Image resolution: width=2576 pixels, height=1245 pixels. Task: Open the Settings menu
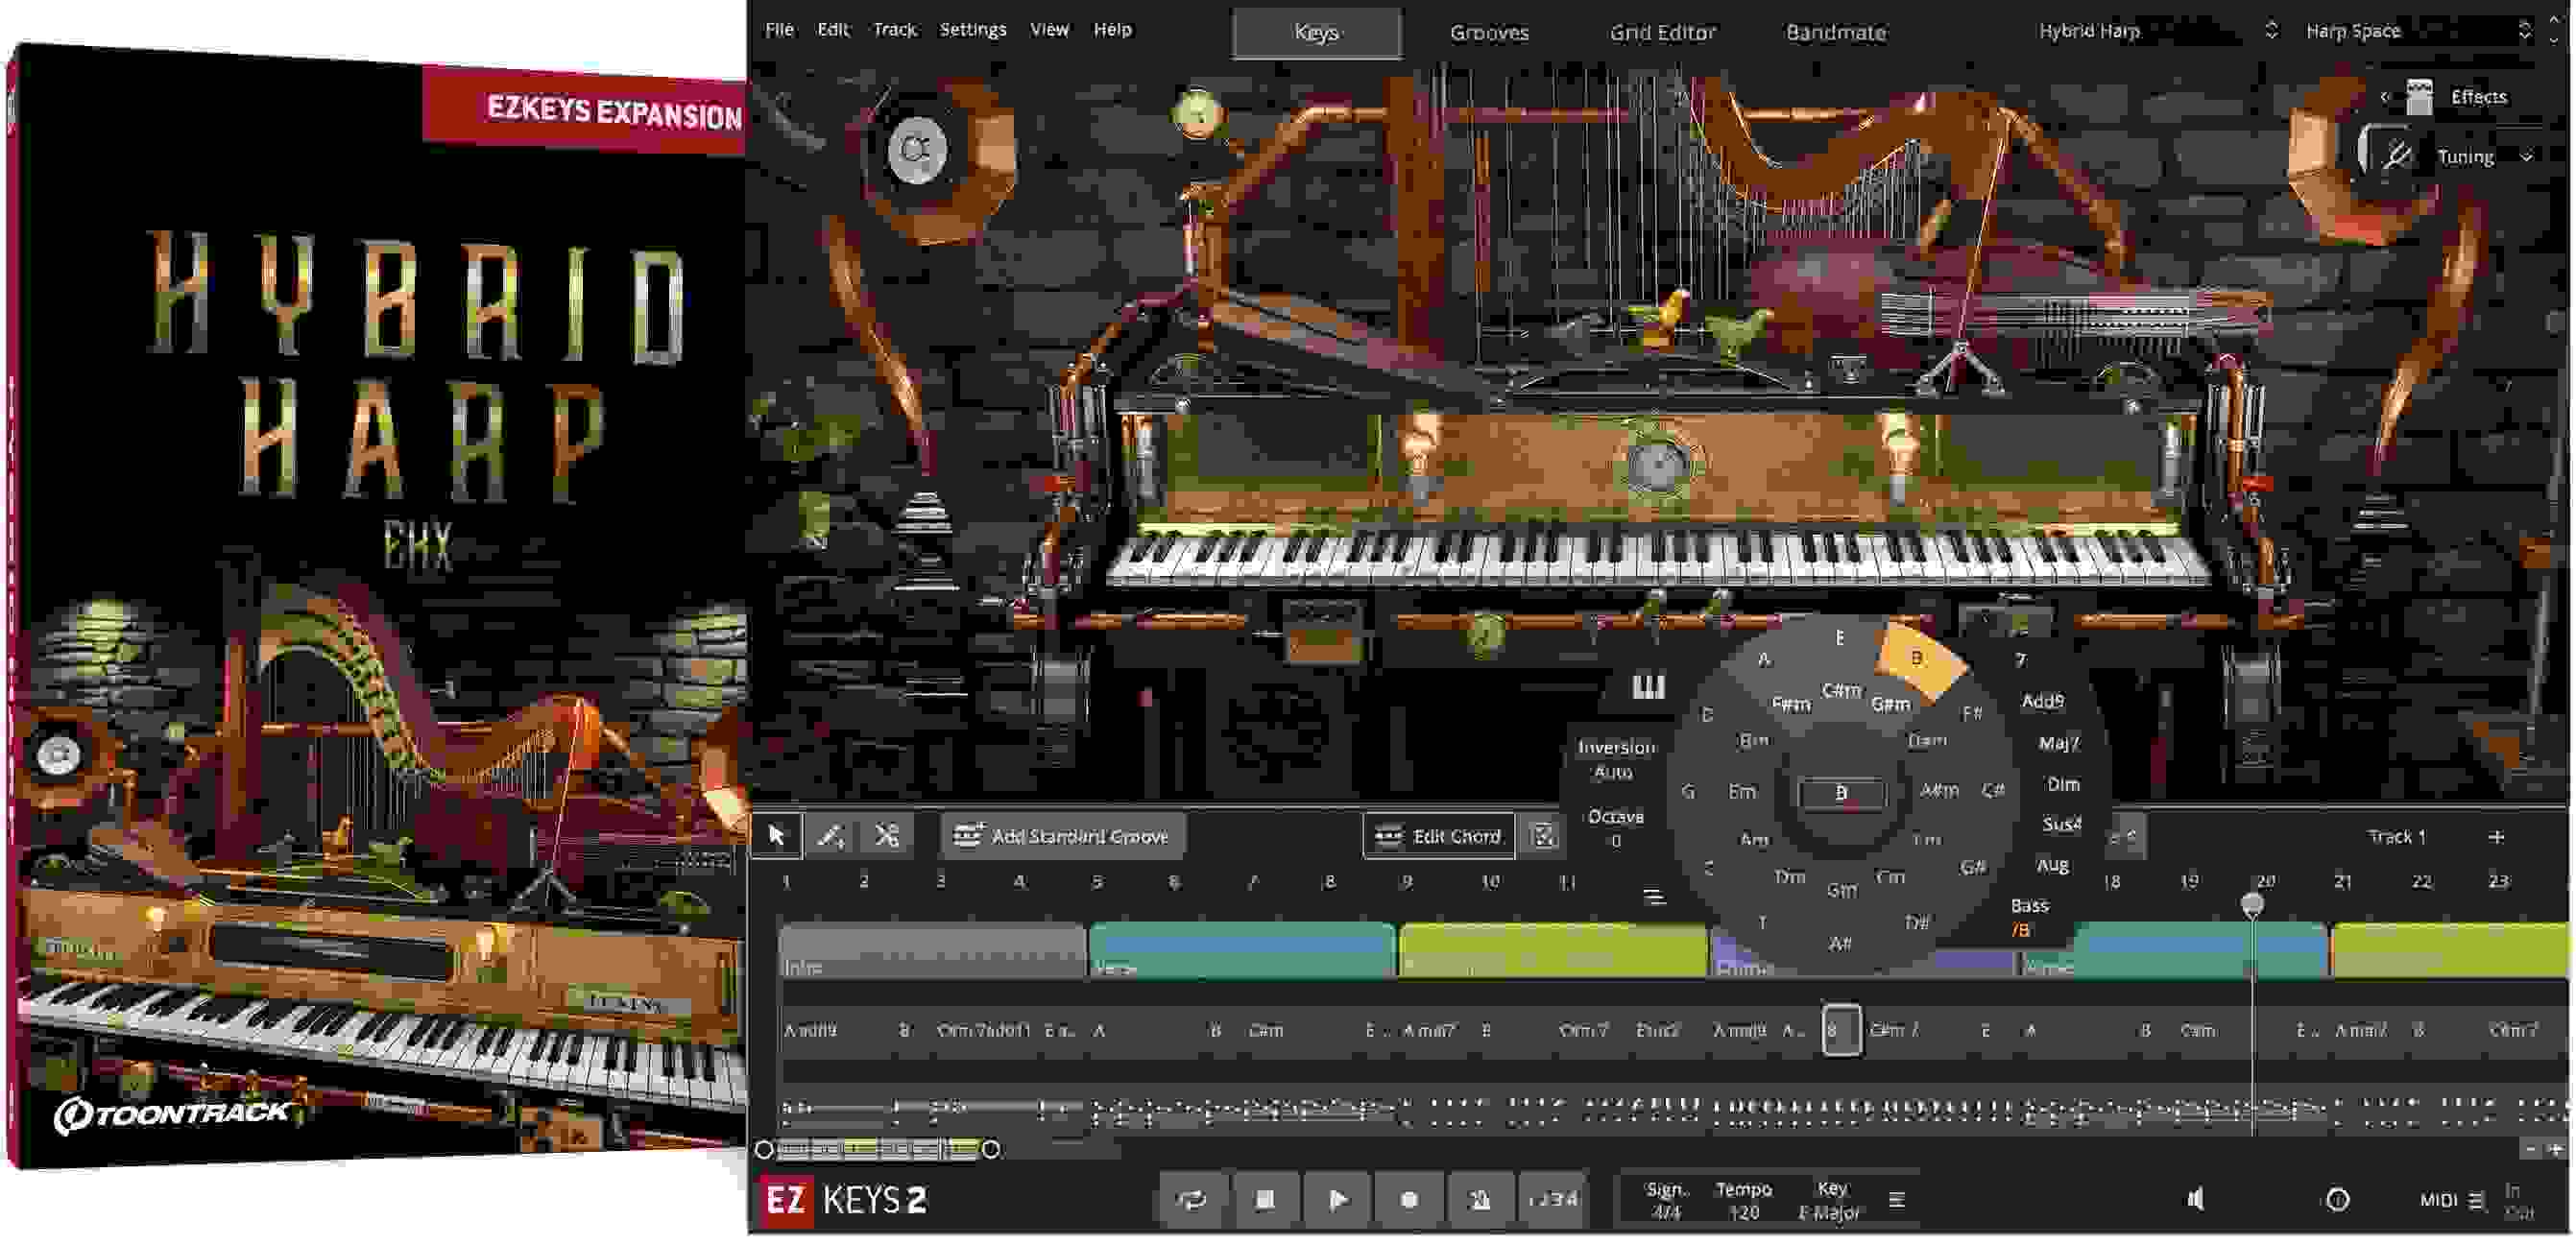(972, 30)
